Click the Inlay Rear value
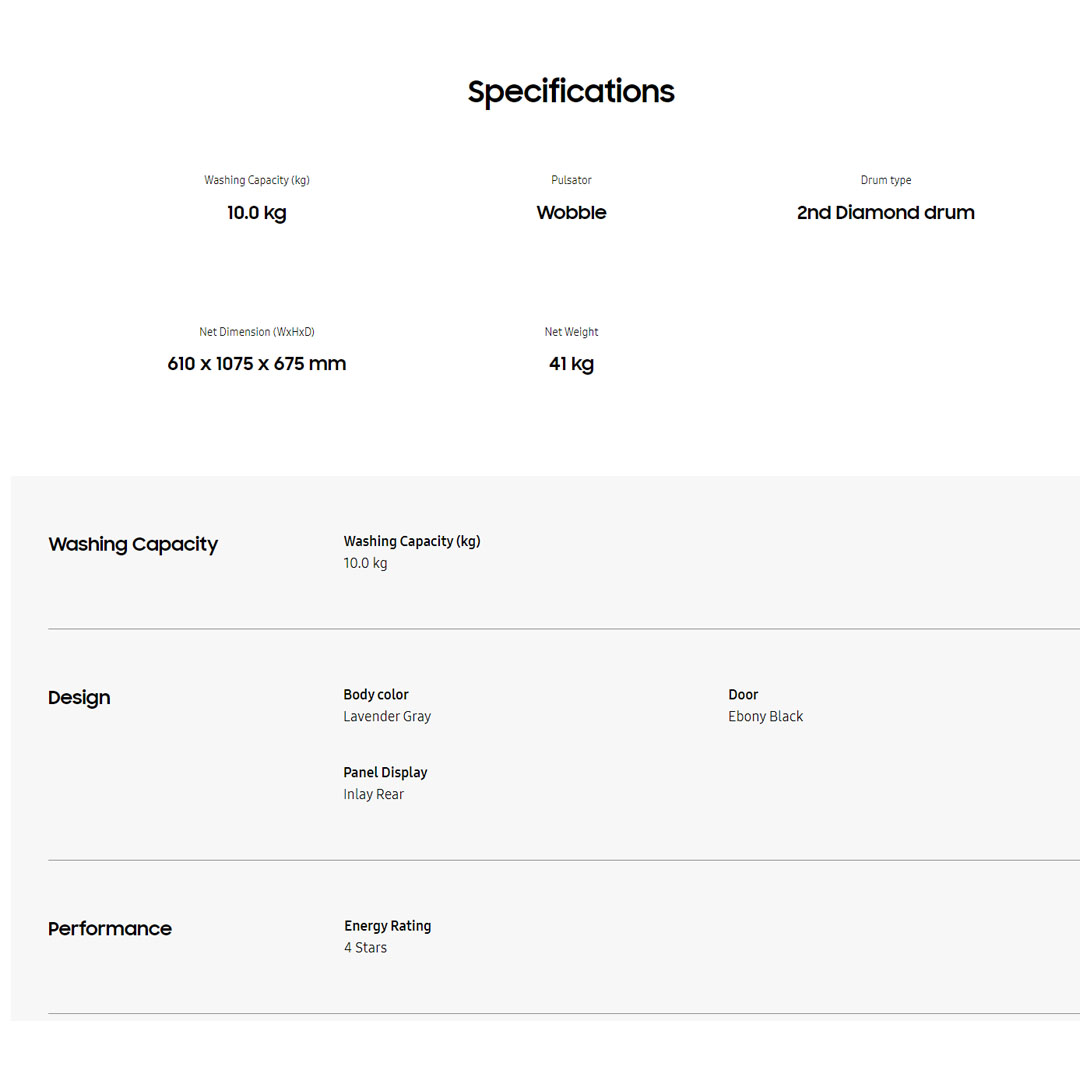 click(x=374, y=795)
